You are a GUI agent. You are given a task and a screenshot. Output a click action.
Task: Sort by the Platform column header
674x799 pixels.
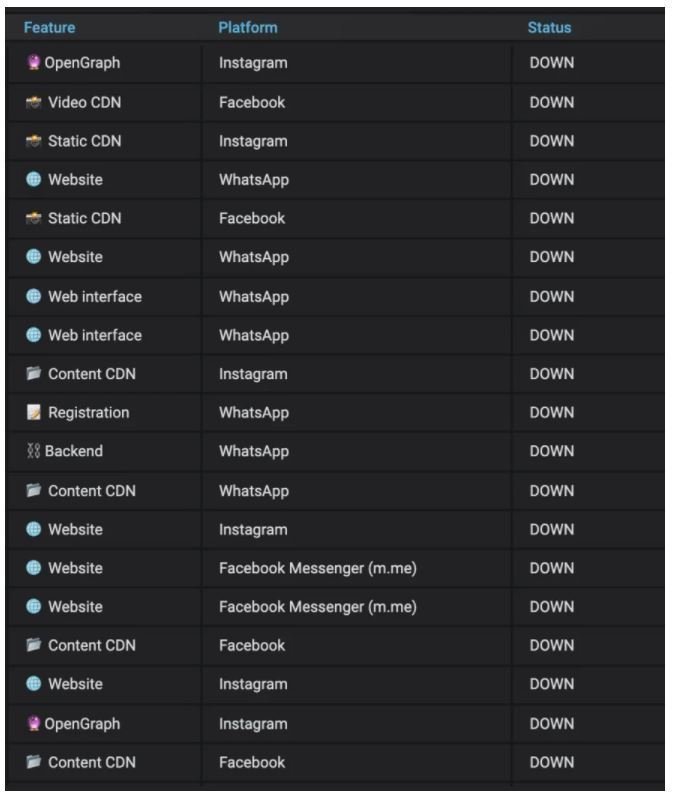point(248,28)
